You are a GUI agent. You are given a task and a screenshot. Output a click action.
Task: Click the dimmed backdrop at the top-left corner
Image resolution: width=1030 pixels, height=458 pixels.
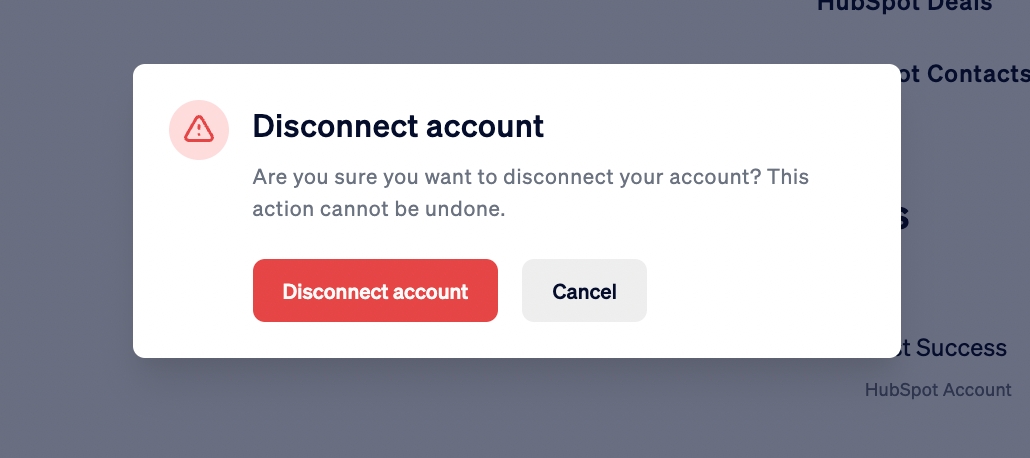(x=20, y=20)
